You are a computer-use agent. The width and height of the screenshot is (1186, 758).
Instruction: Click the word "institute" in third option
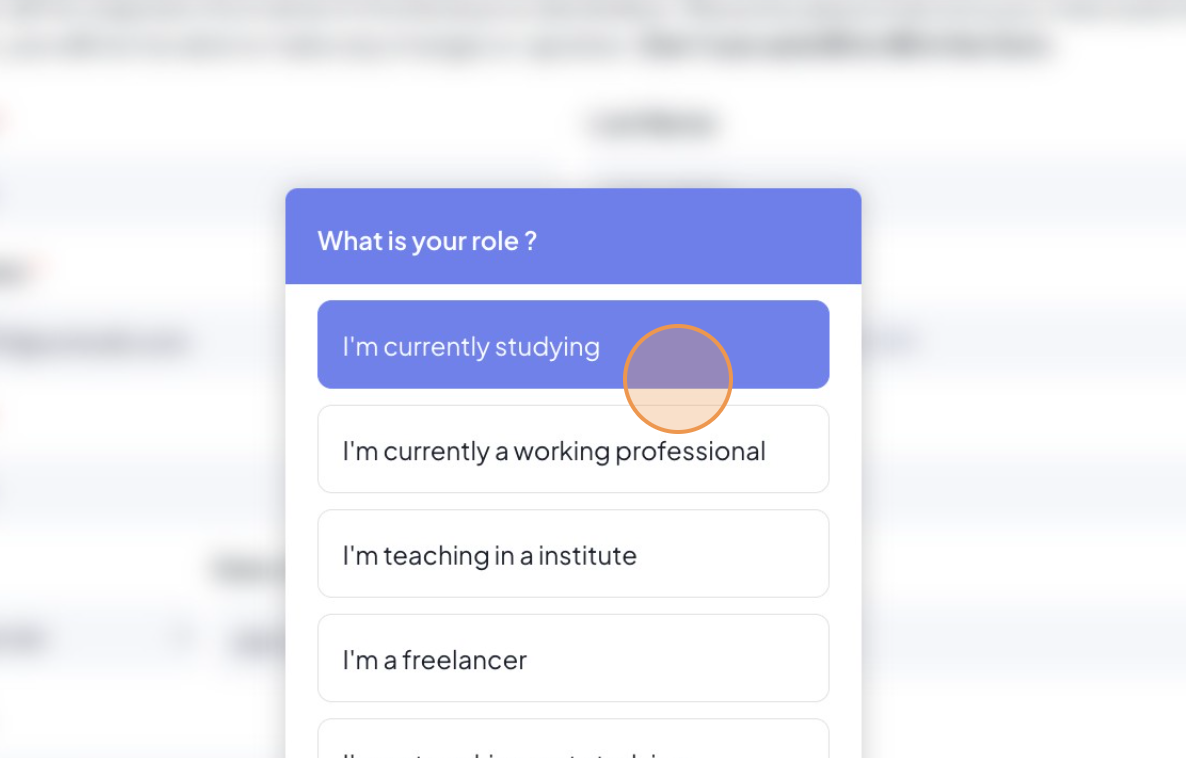pos(587,555)
